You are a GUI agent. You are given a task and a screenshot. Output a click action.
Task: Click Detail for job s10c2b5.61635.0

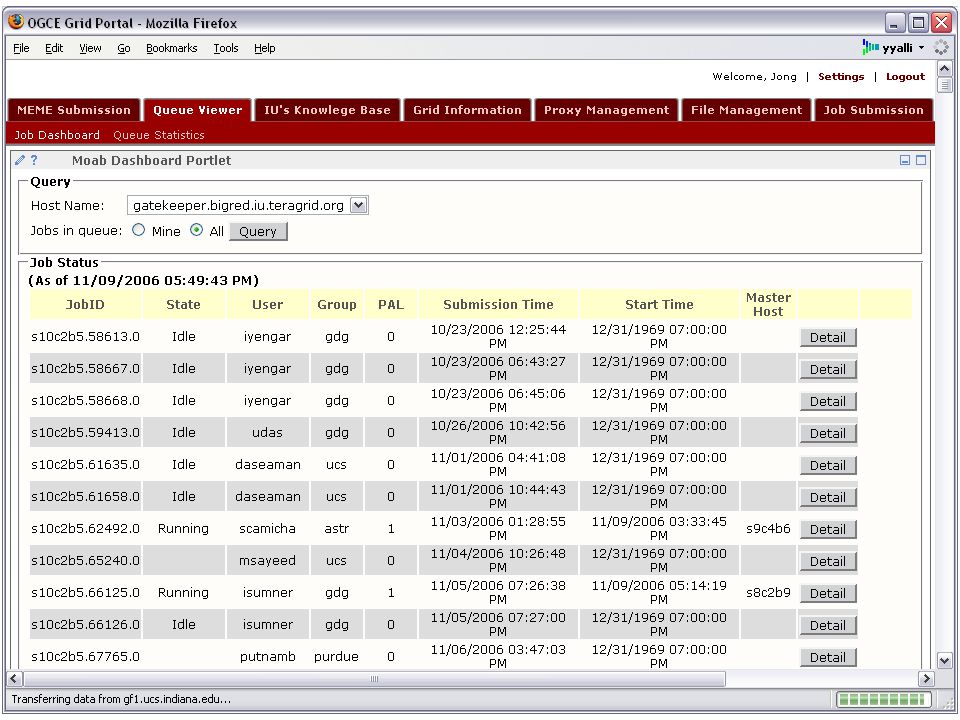pos(828,465)
